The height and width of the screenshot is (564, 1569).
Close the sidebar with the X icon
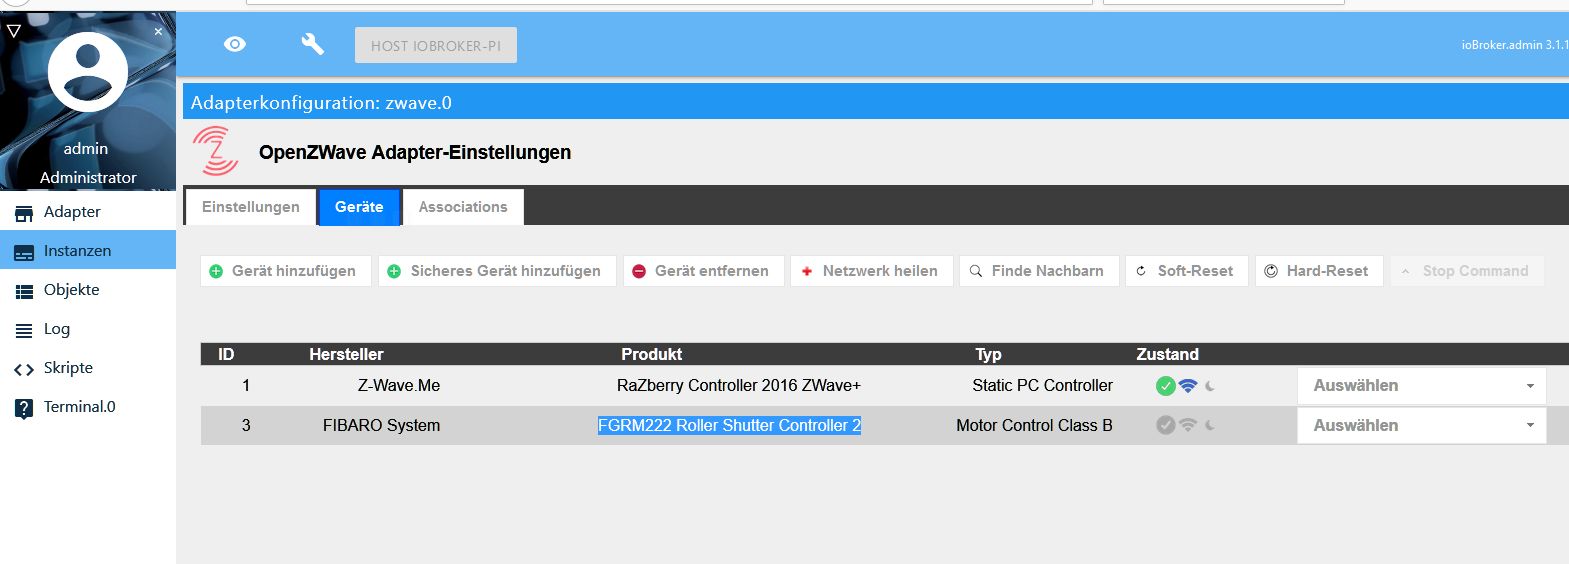[x=158, y=32]
